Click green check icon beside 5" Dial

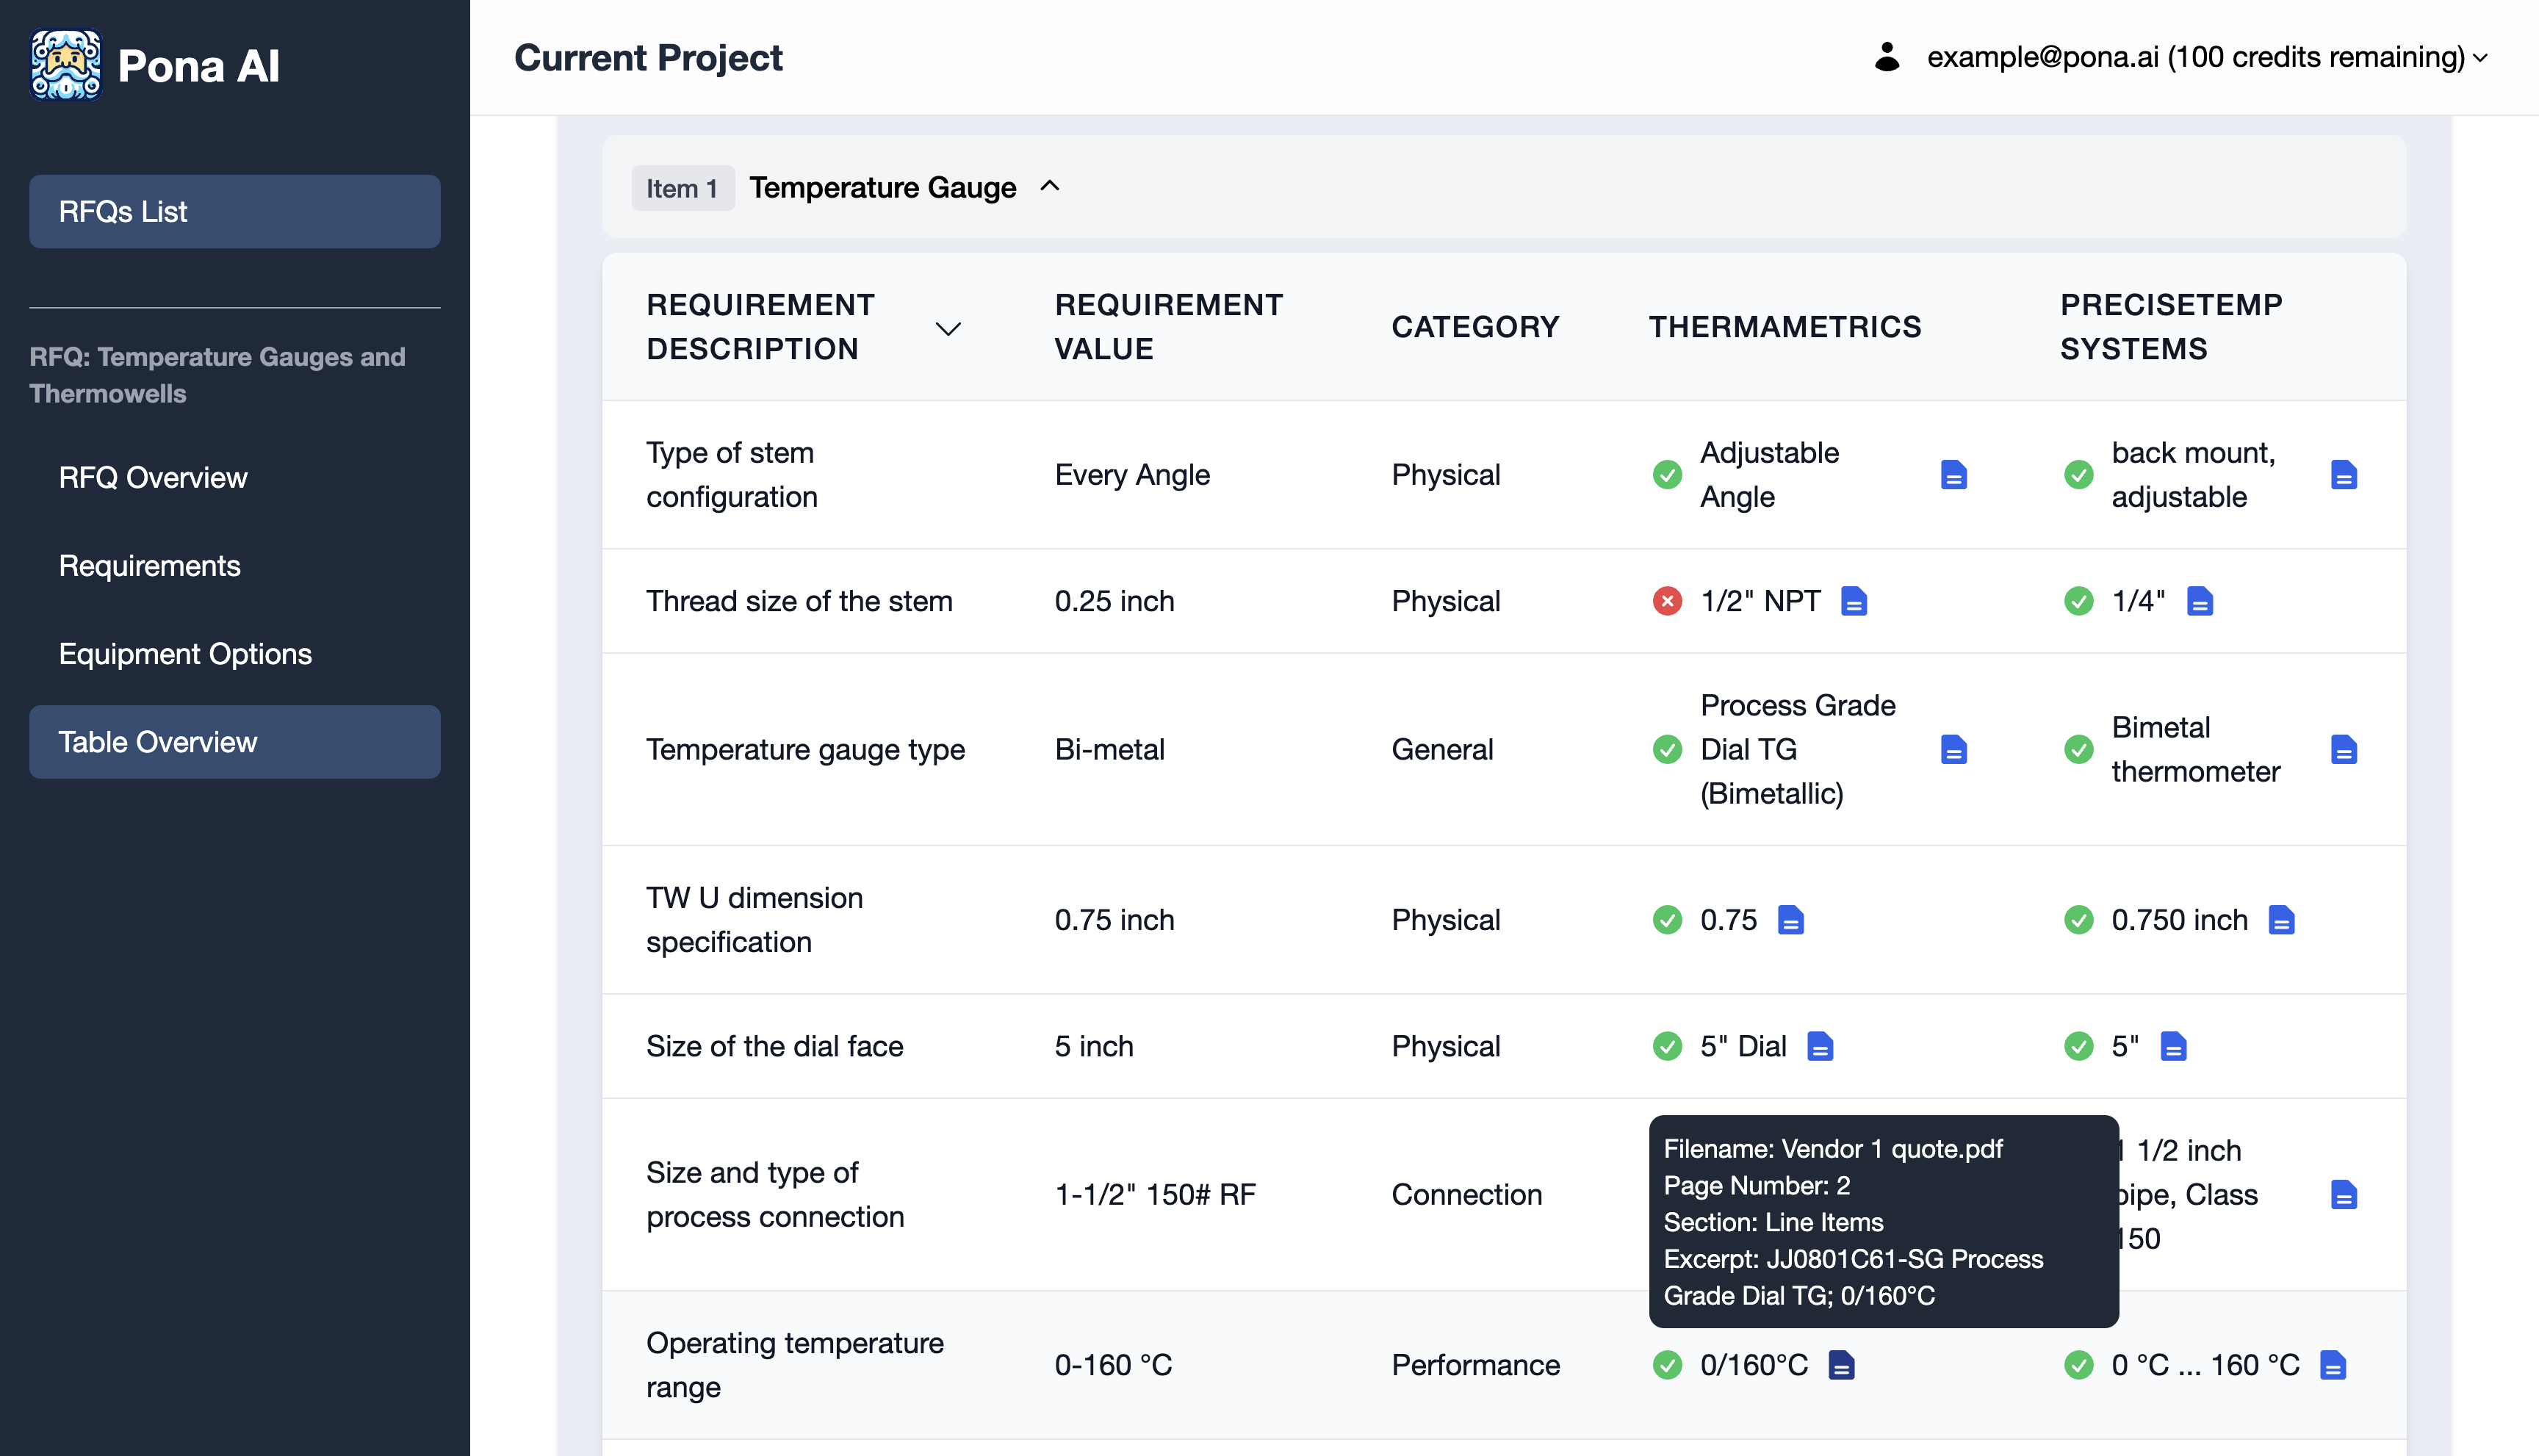tap(1667, 1046)
